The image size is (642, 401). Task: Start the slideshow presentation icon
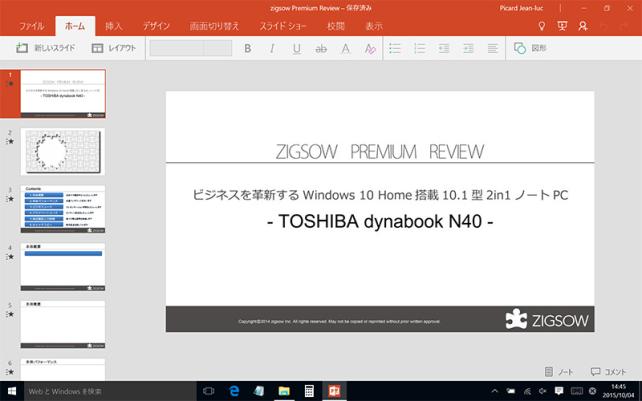tap(562, 26)
